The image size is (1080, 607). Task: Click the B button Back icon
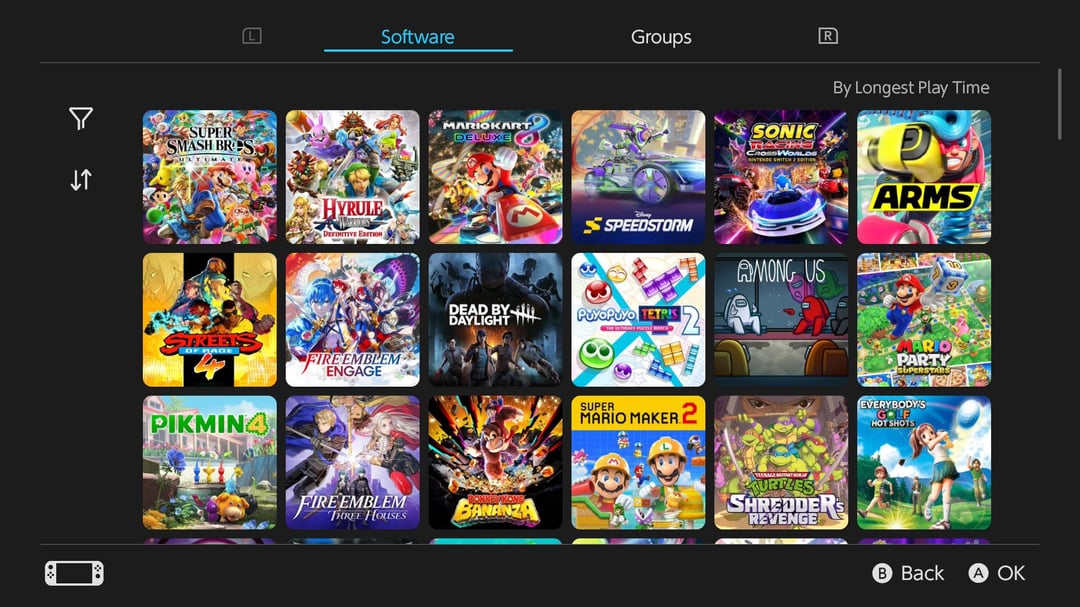882,573
